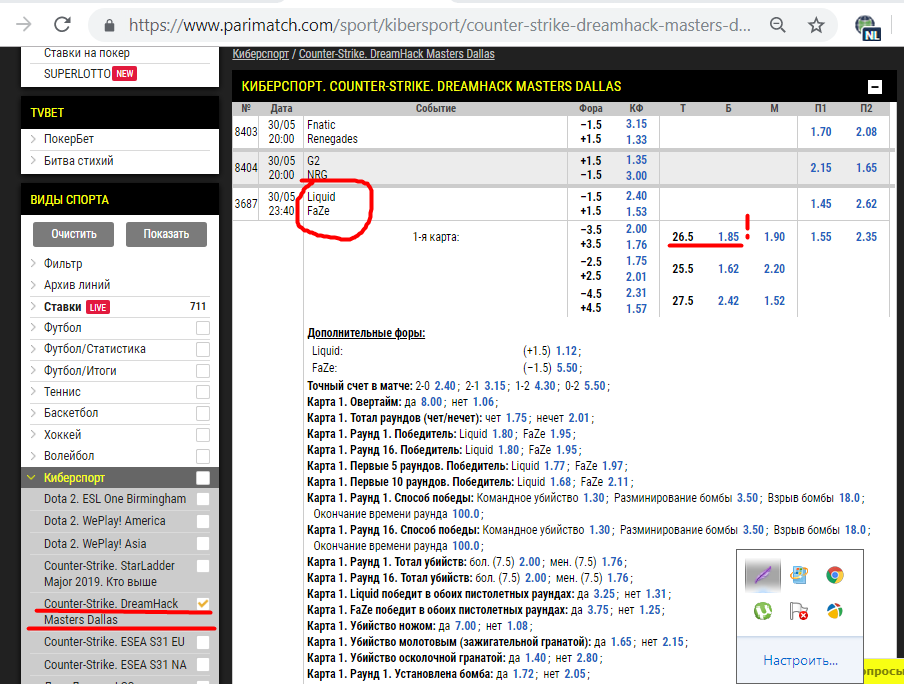The height and width of the screenshot is (684, 904).
Task: Open the Киберспорт breadcrumb link
Action: coord(261,54)
